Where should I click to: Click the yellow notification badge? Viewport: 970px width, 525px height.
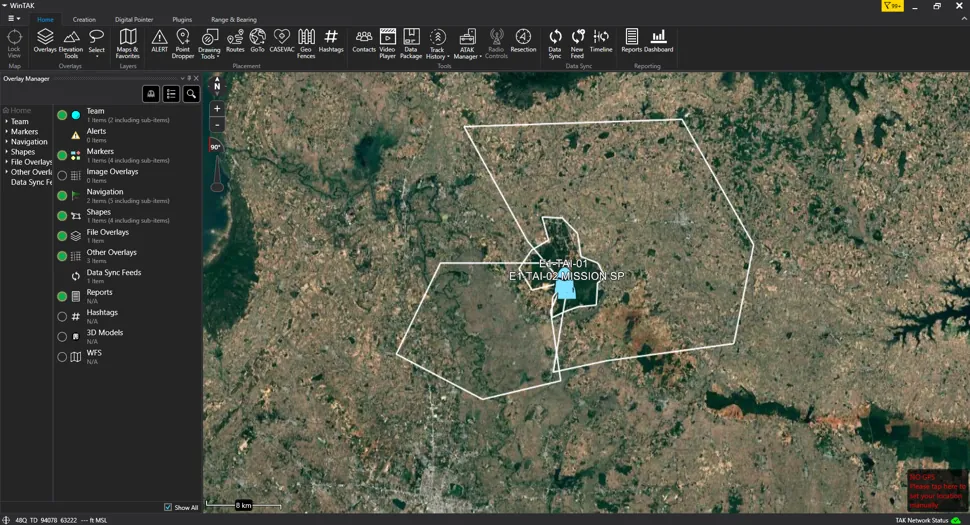892,6
